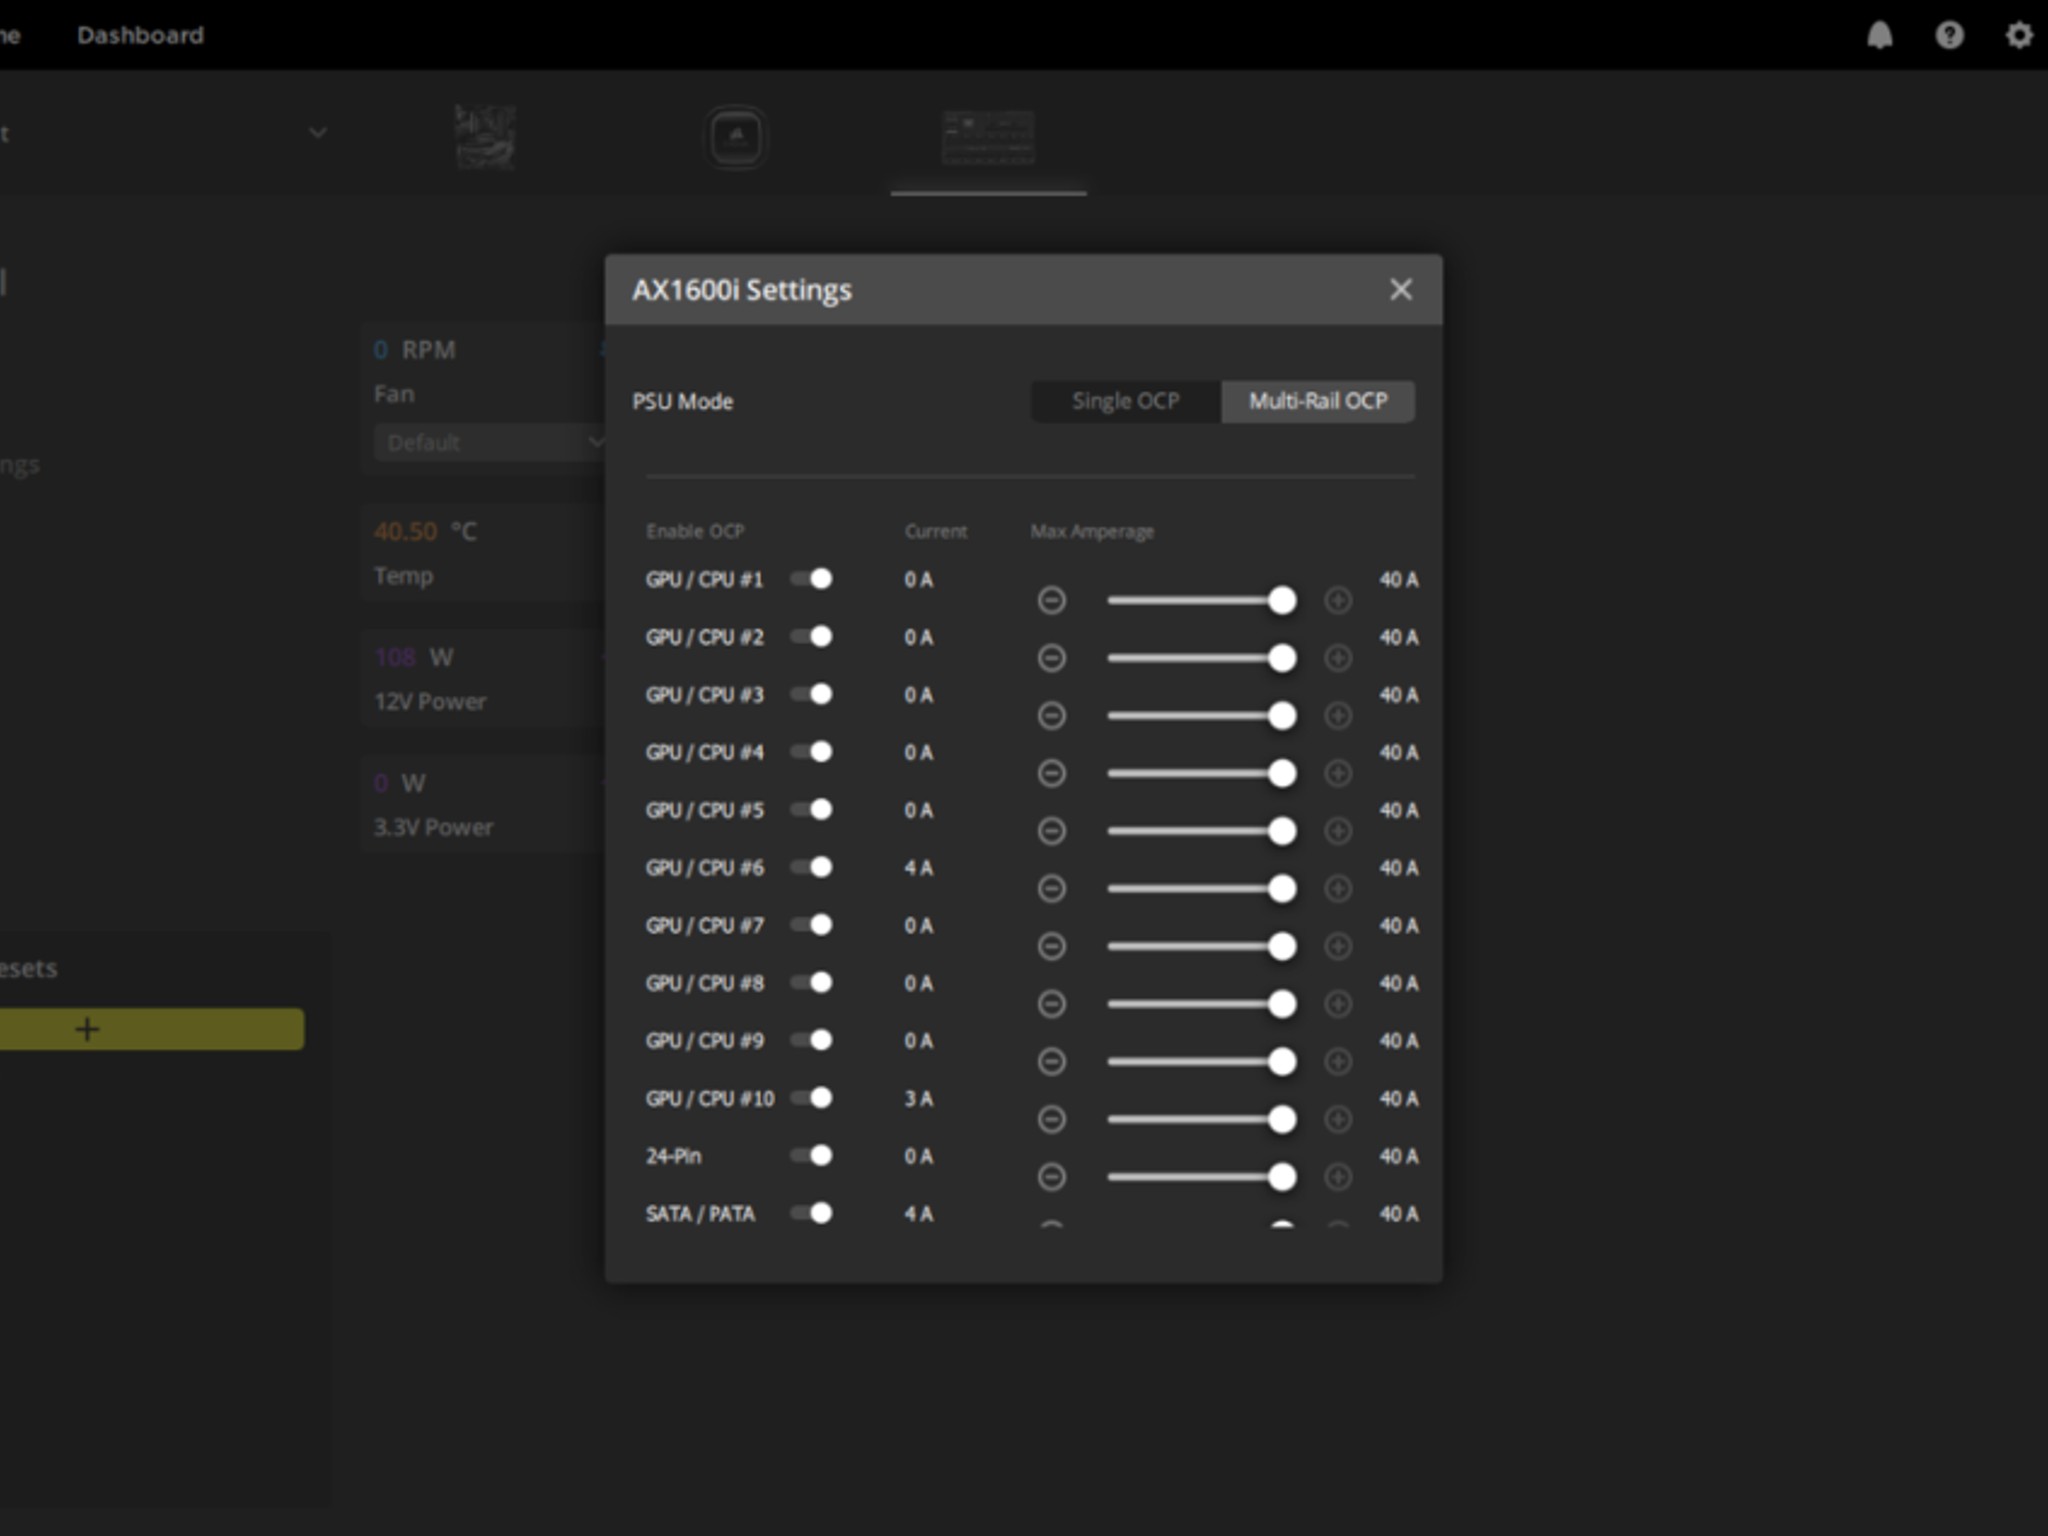Toggle OCP for GPU / CPU #6
The width and height of the screenshot is (2048, 1536).
pos(811,867)
